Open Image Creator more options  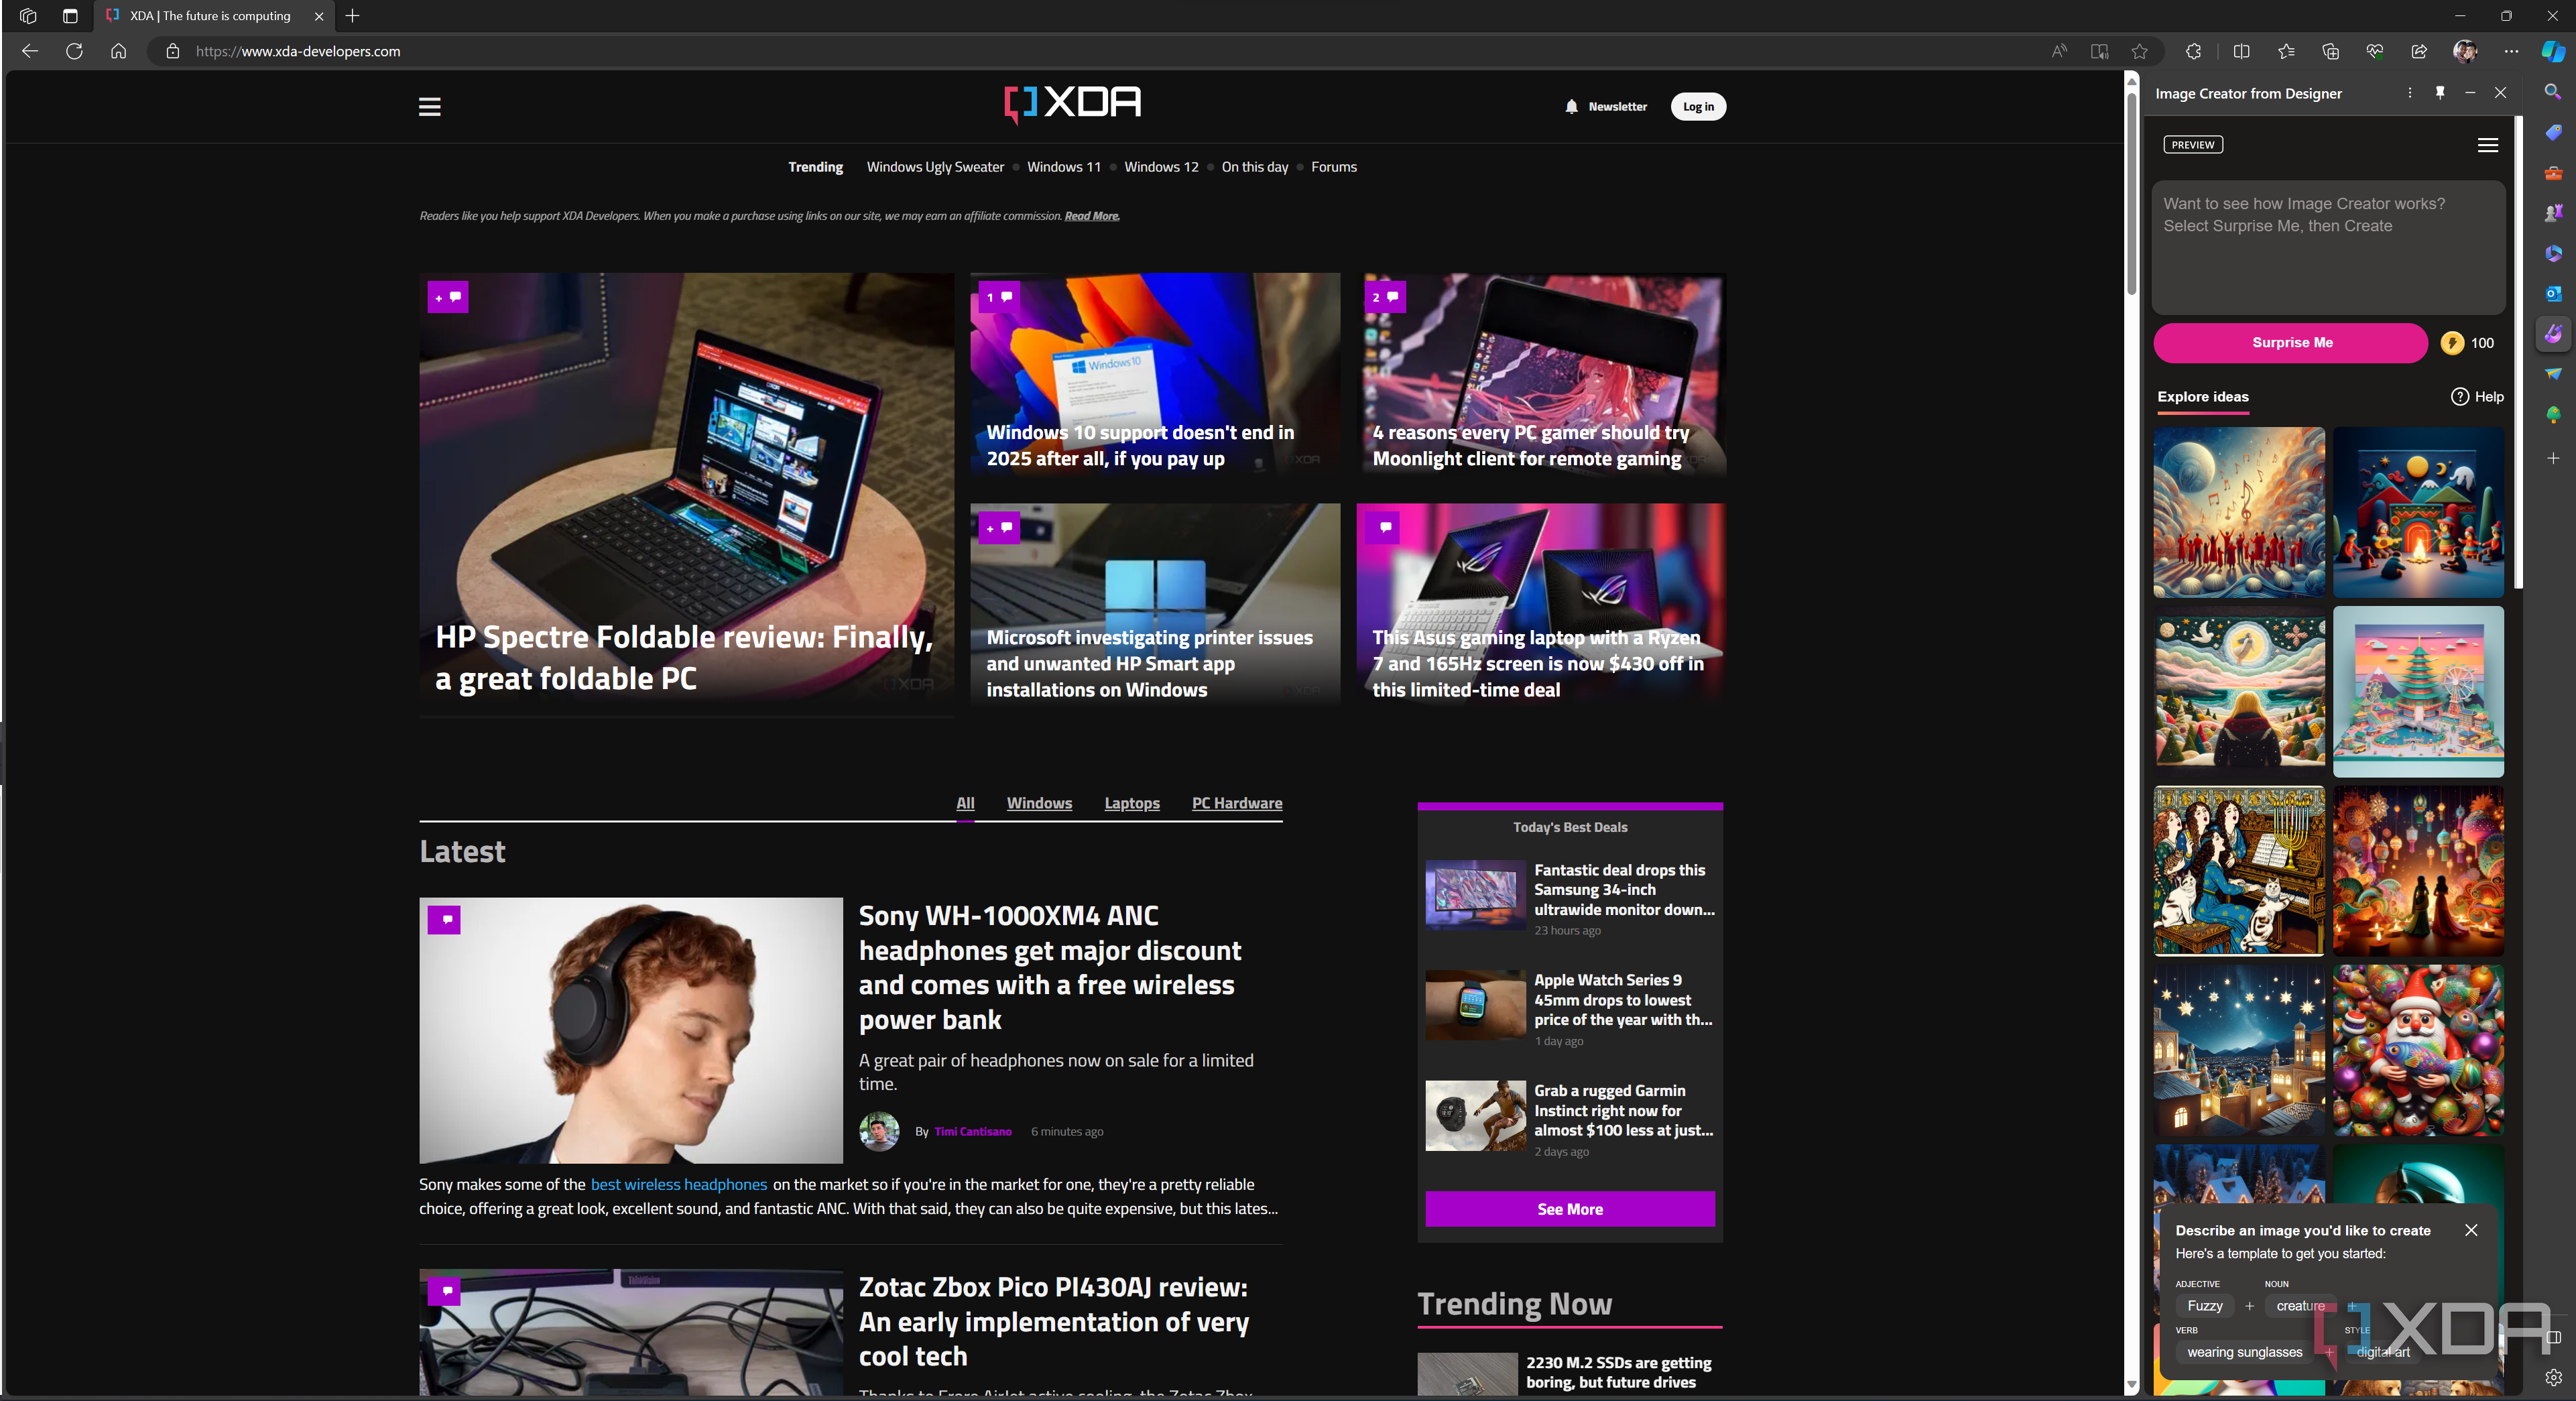point(2410,93)
